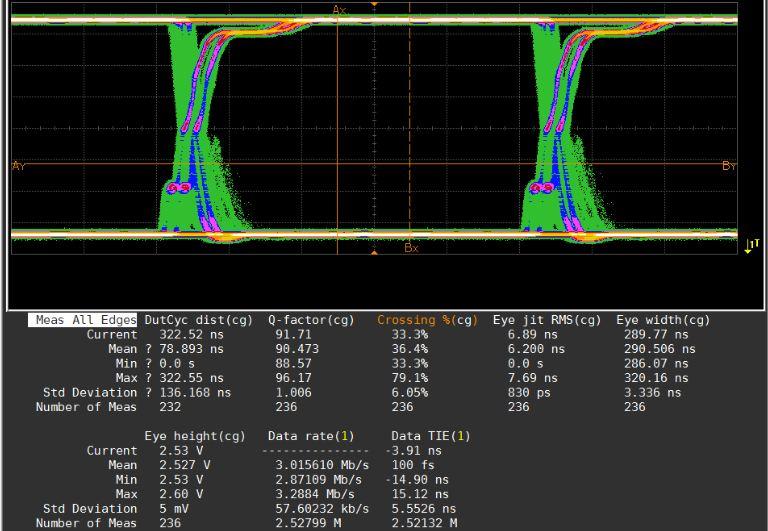768x531 pixels.
Task: Click the Data rate(1) measurement header
Action: point(311,436)
